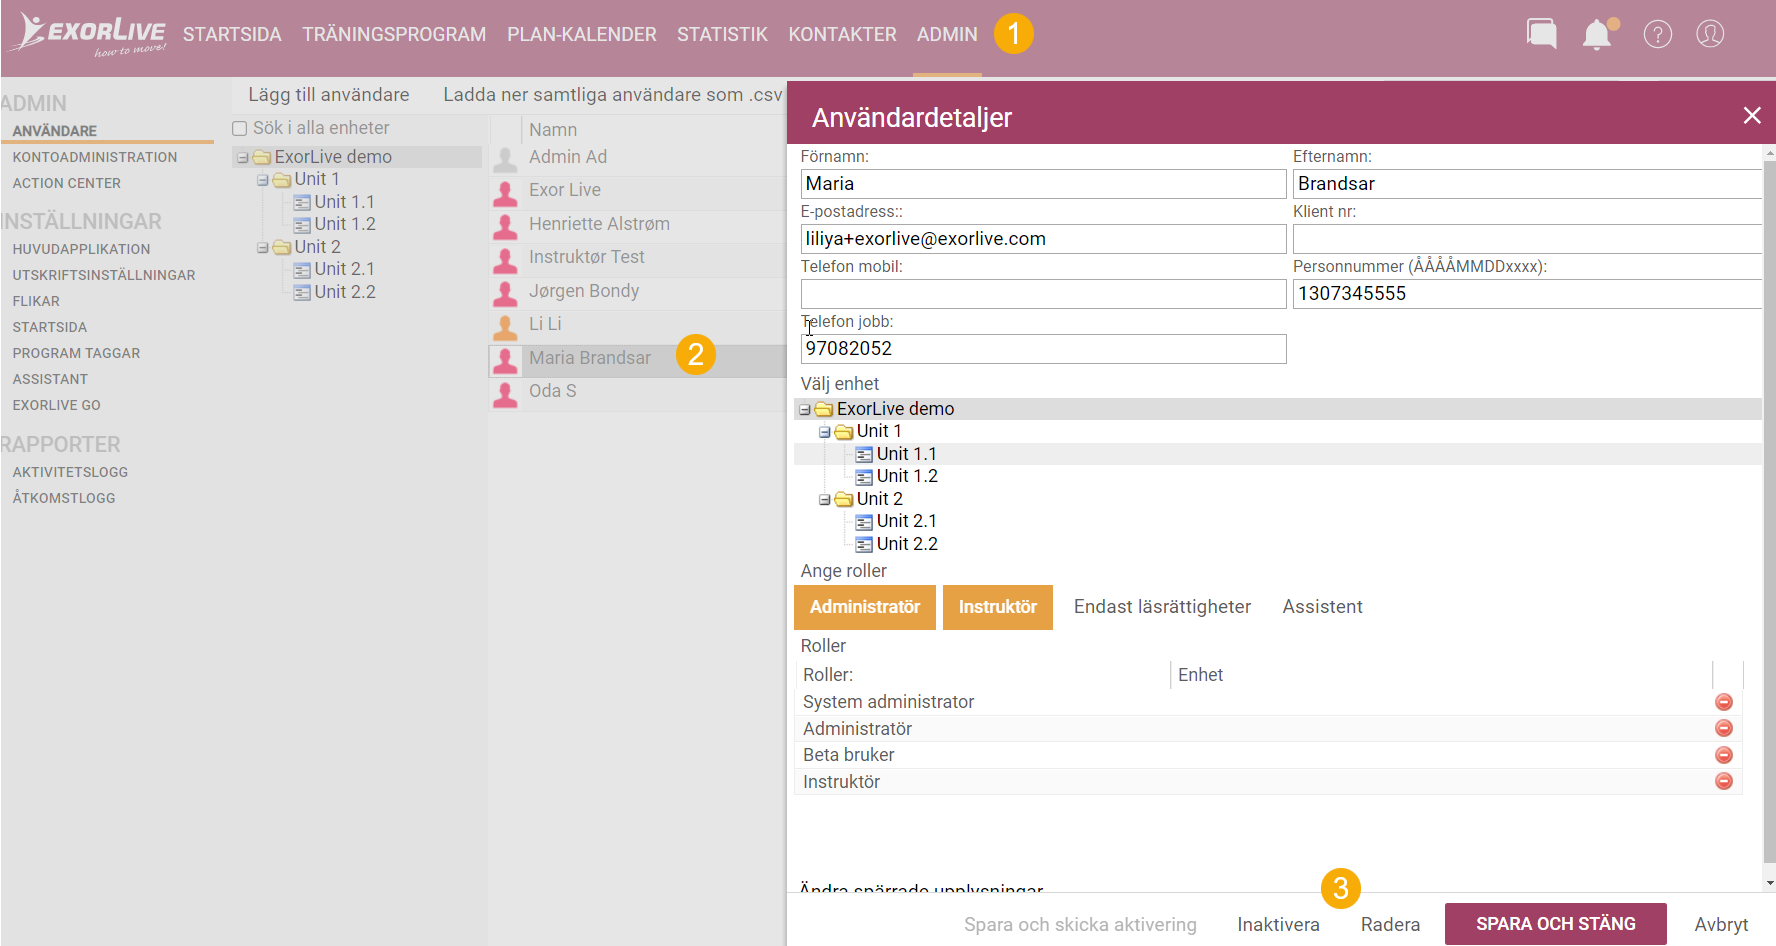The height and width of the screenshot is (946, 1776).
Task: Enable the Endast läsrättigheter role
Action: [x=1162, y=607]
